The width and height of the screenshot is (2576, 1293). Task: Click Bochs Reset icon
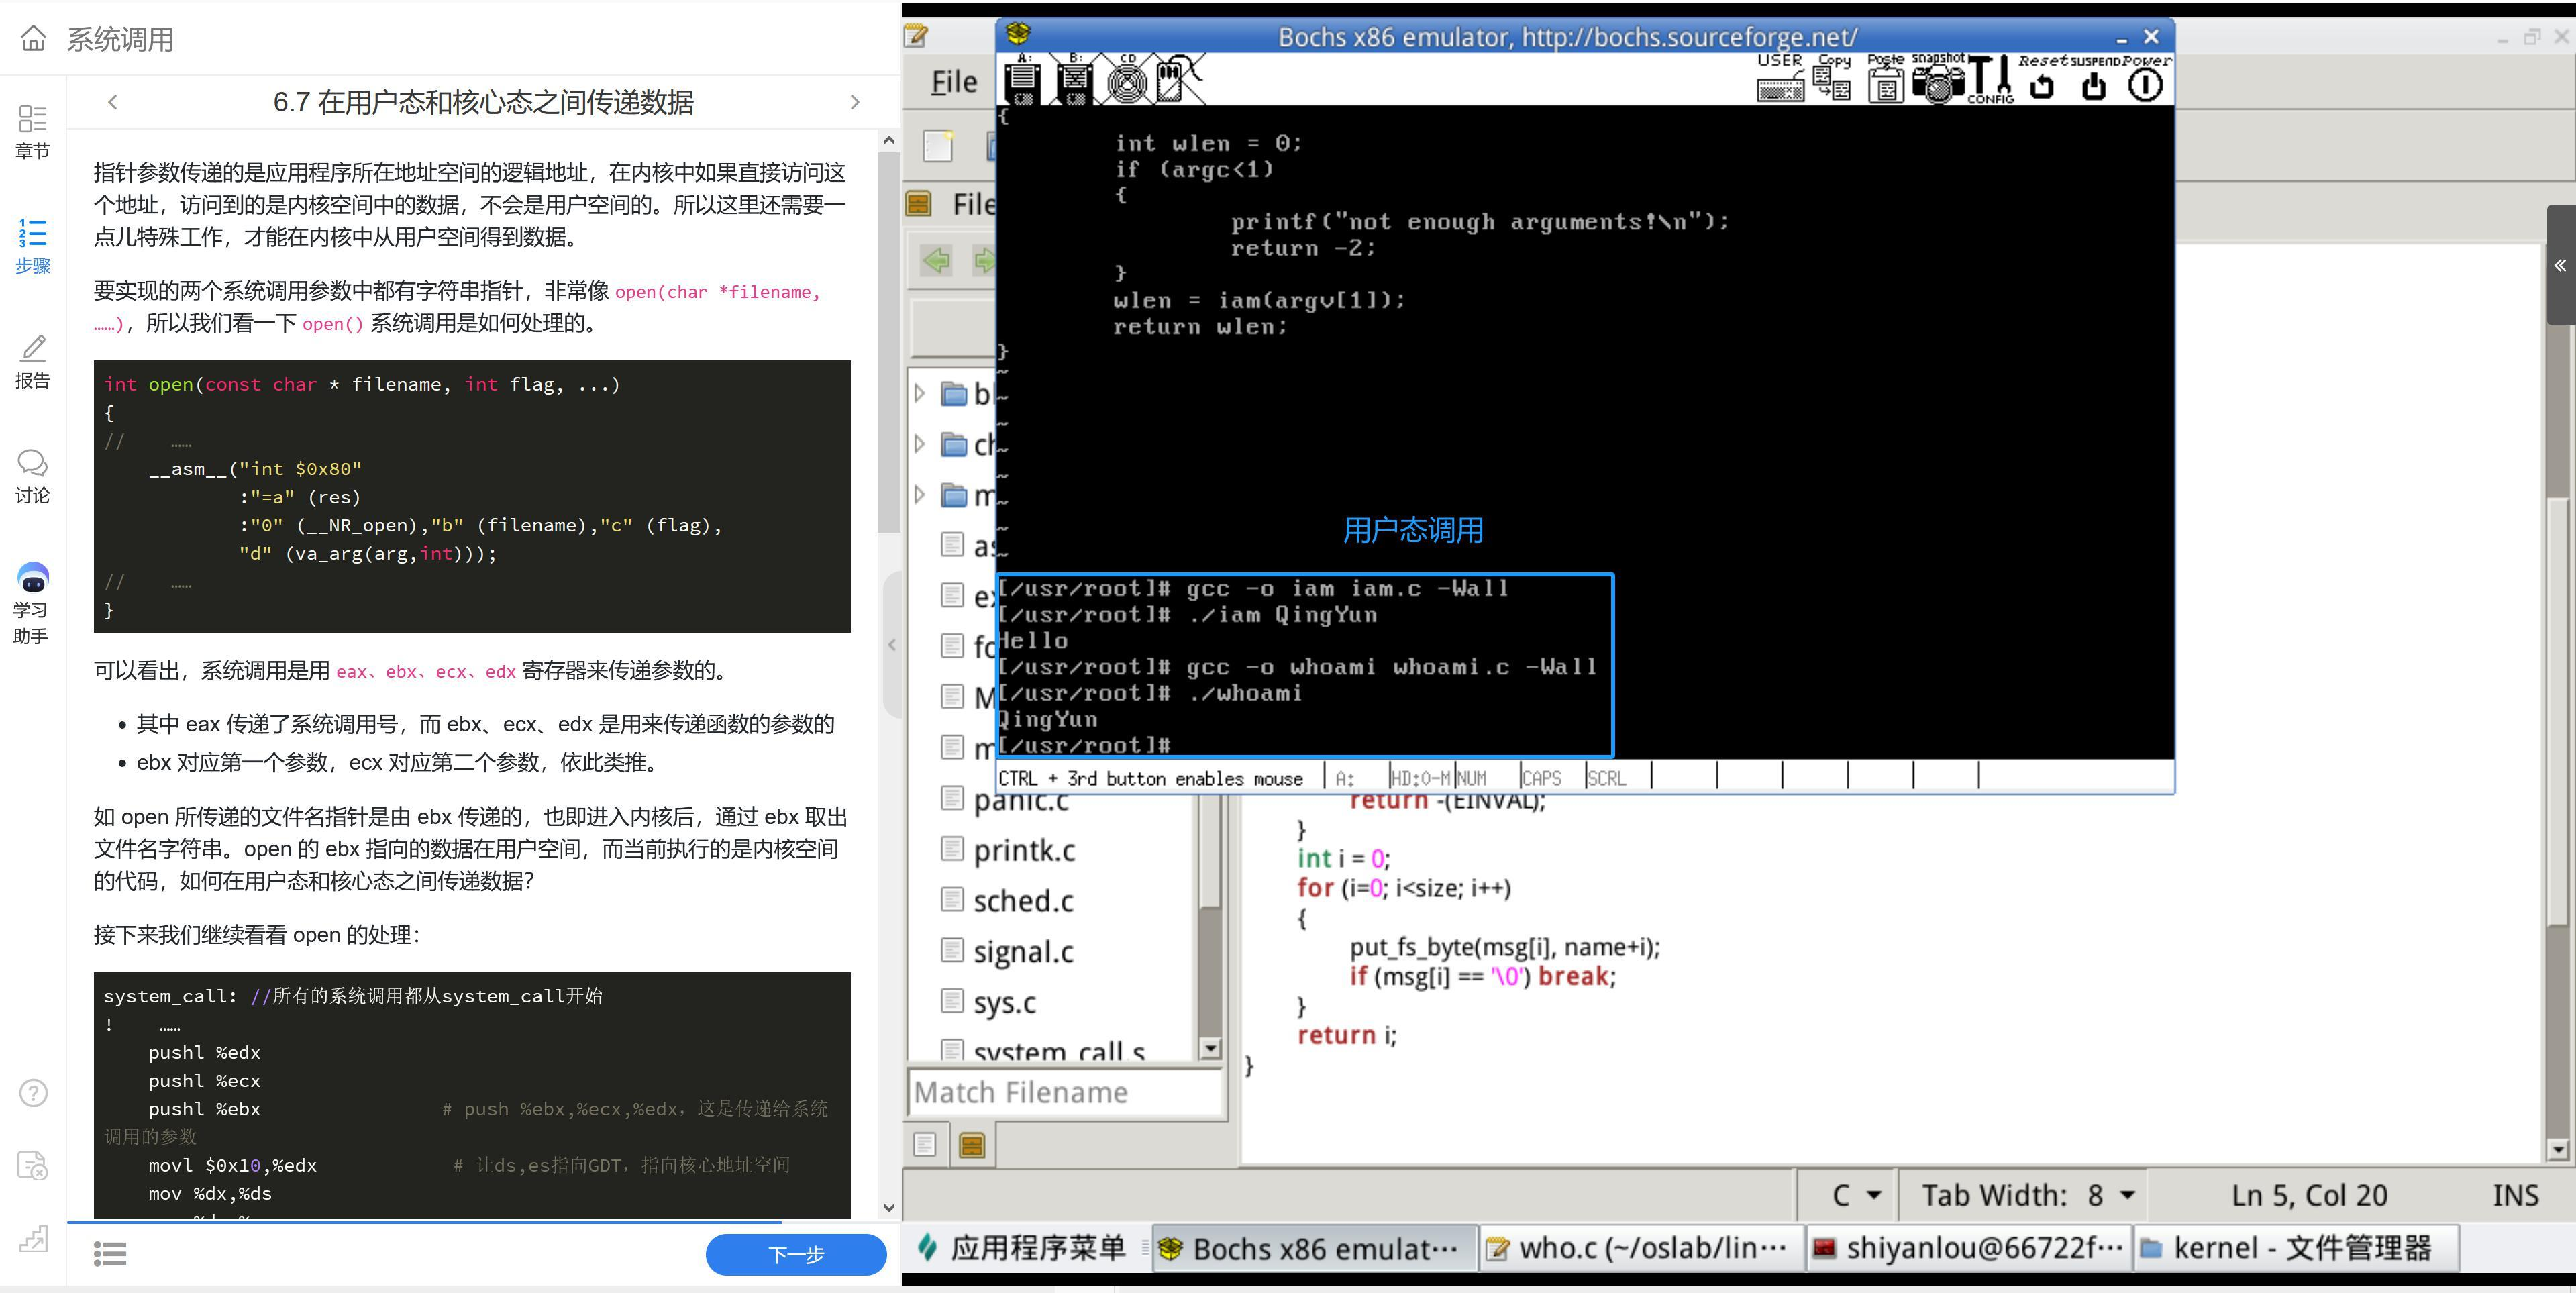2042,78
